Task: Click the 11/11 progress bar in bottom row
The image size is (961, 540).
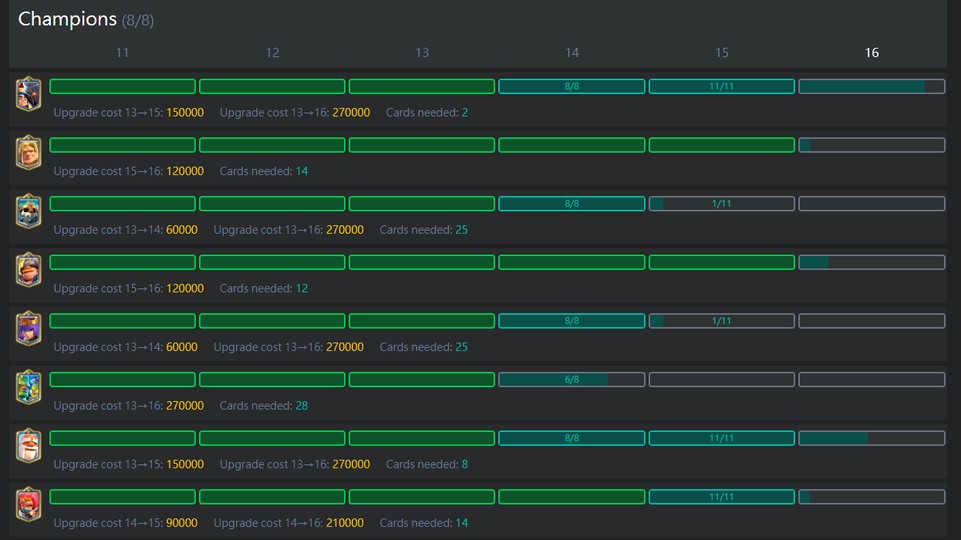Action: pyautogui.click(x=721, y=497)
